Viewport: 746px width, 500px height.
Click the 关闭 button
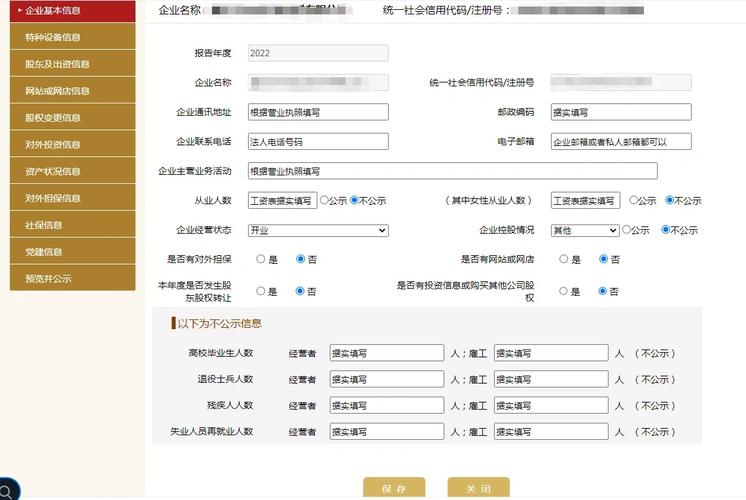coord(478,488)
